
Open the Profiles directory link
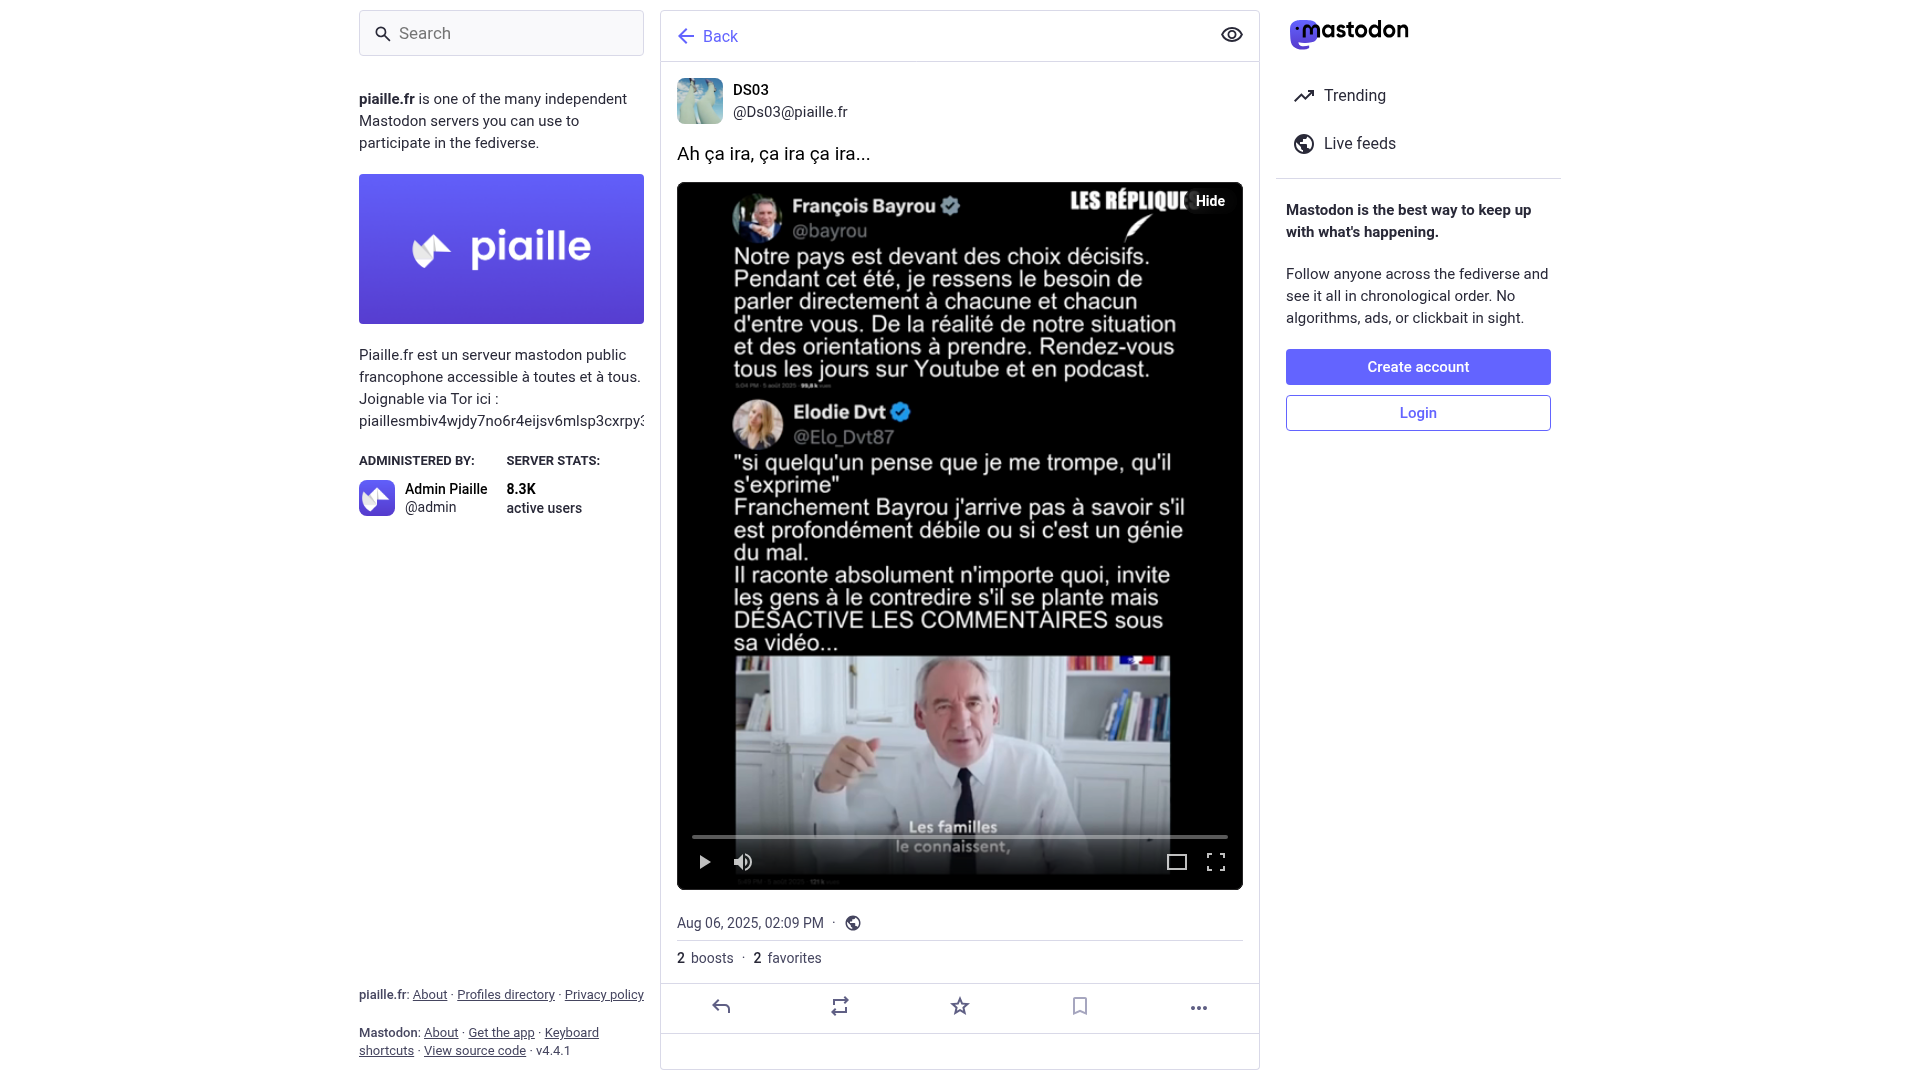tap(506, 995)
